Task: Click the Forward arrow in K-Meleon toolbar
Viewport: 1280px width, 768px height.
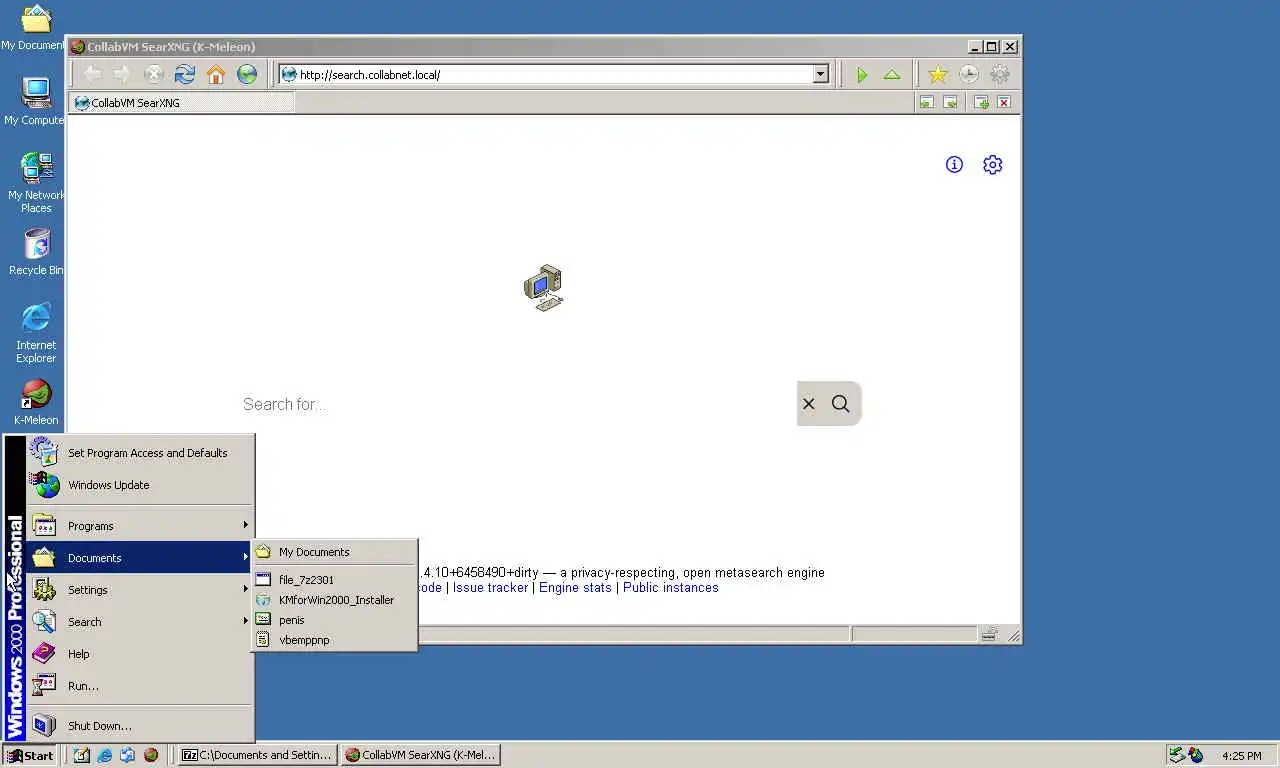Action: pos(122,74)
